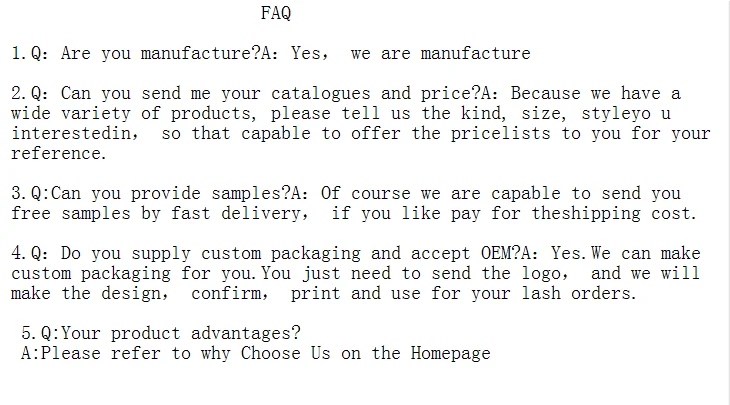Click the question "Your product advantages?"
Viewport: 730px width, 405px height.
tap(168, 333)
